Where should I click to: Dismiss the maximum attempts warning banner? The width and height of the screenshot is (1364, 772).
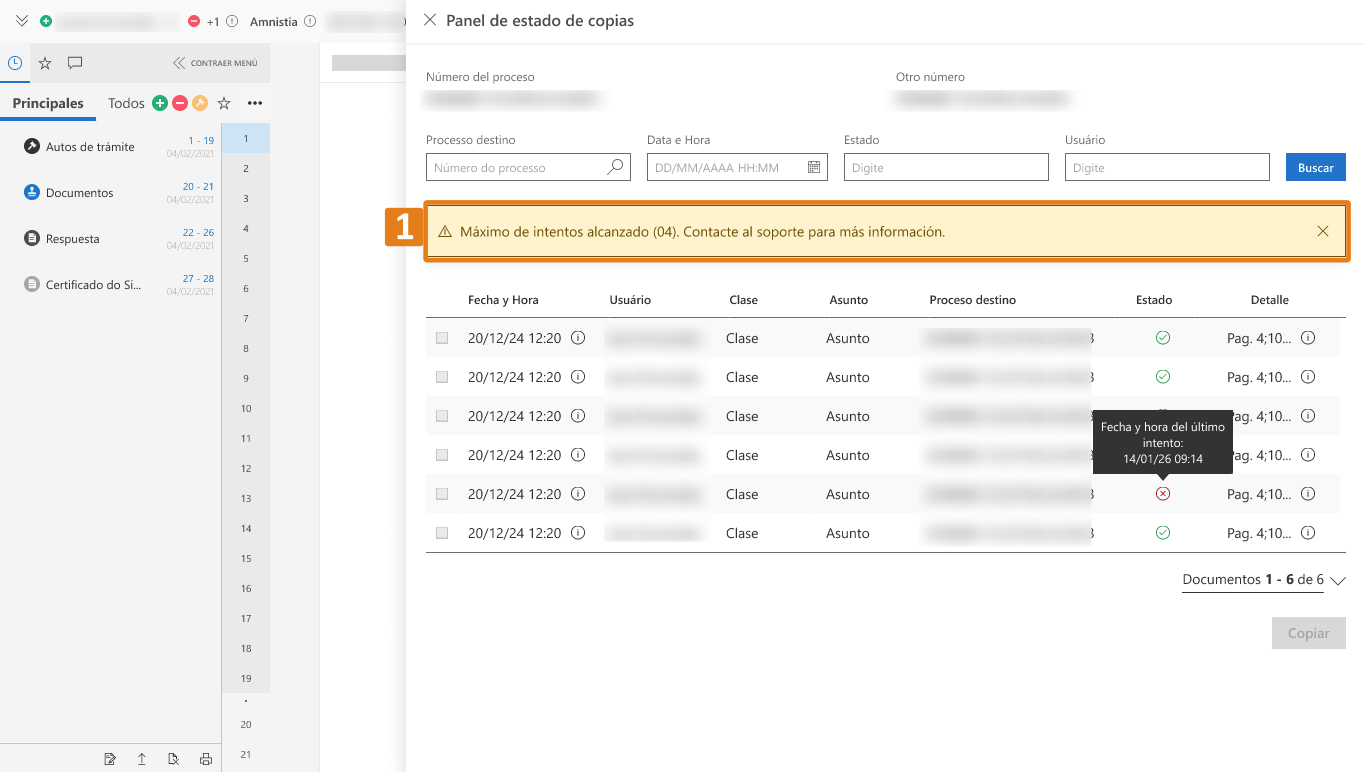click(x=1323, y=230)
